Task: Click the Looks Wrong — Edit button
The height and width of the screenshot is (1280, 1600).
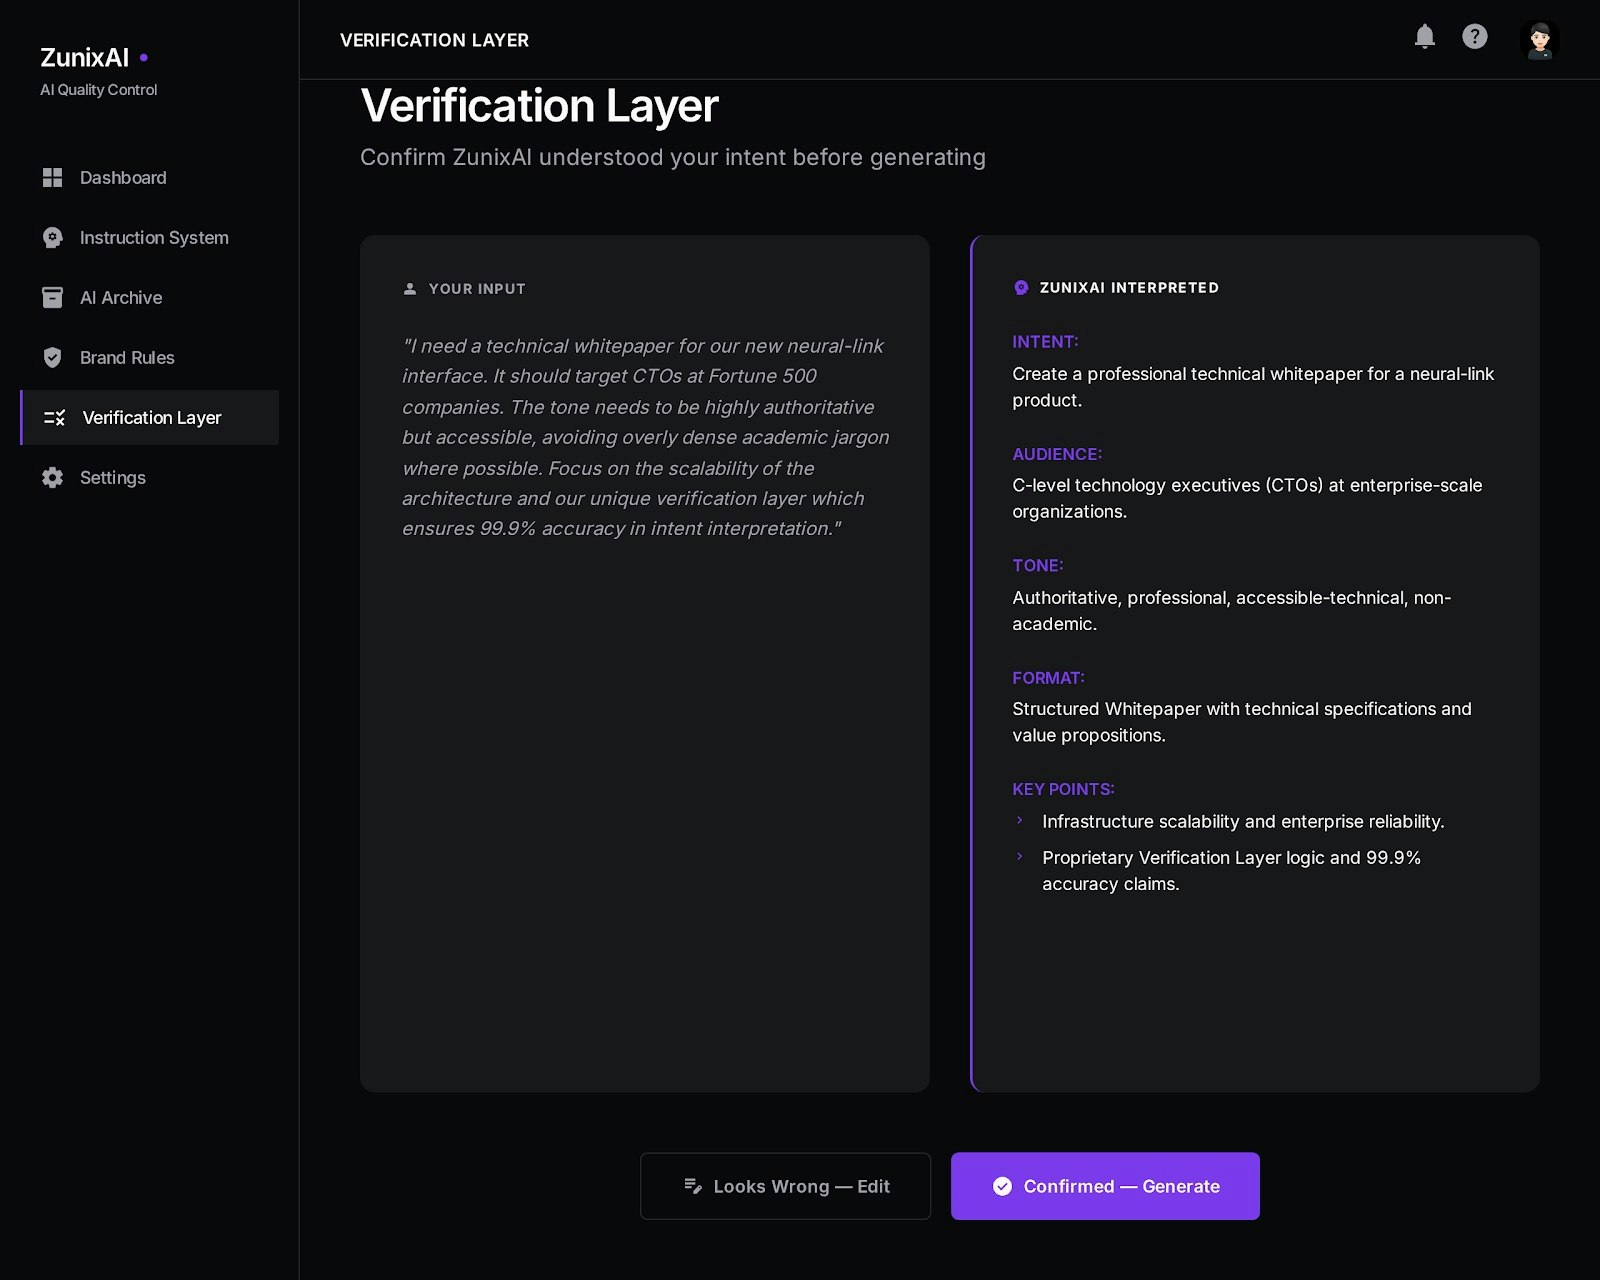Action: point(785,1186)
